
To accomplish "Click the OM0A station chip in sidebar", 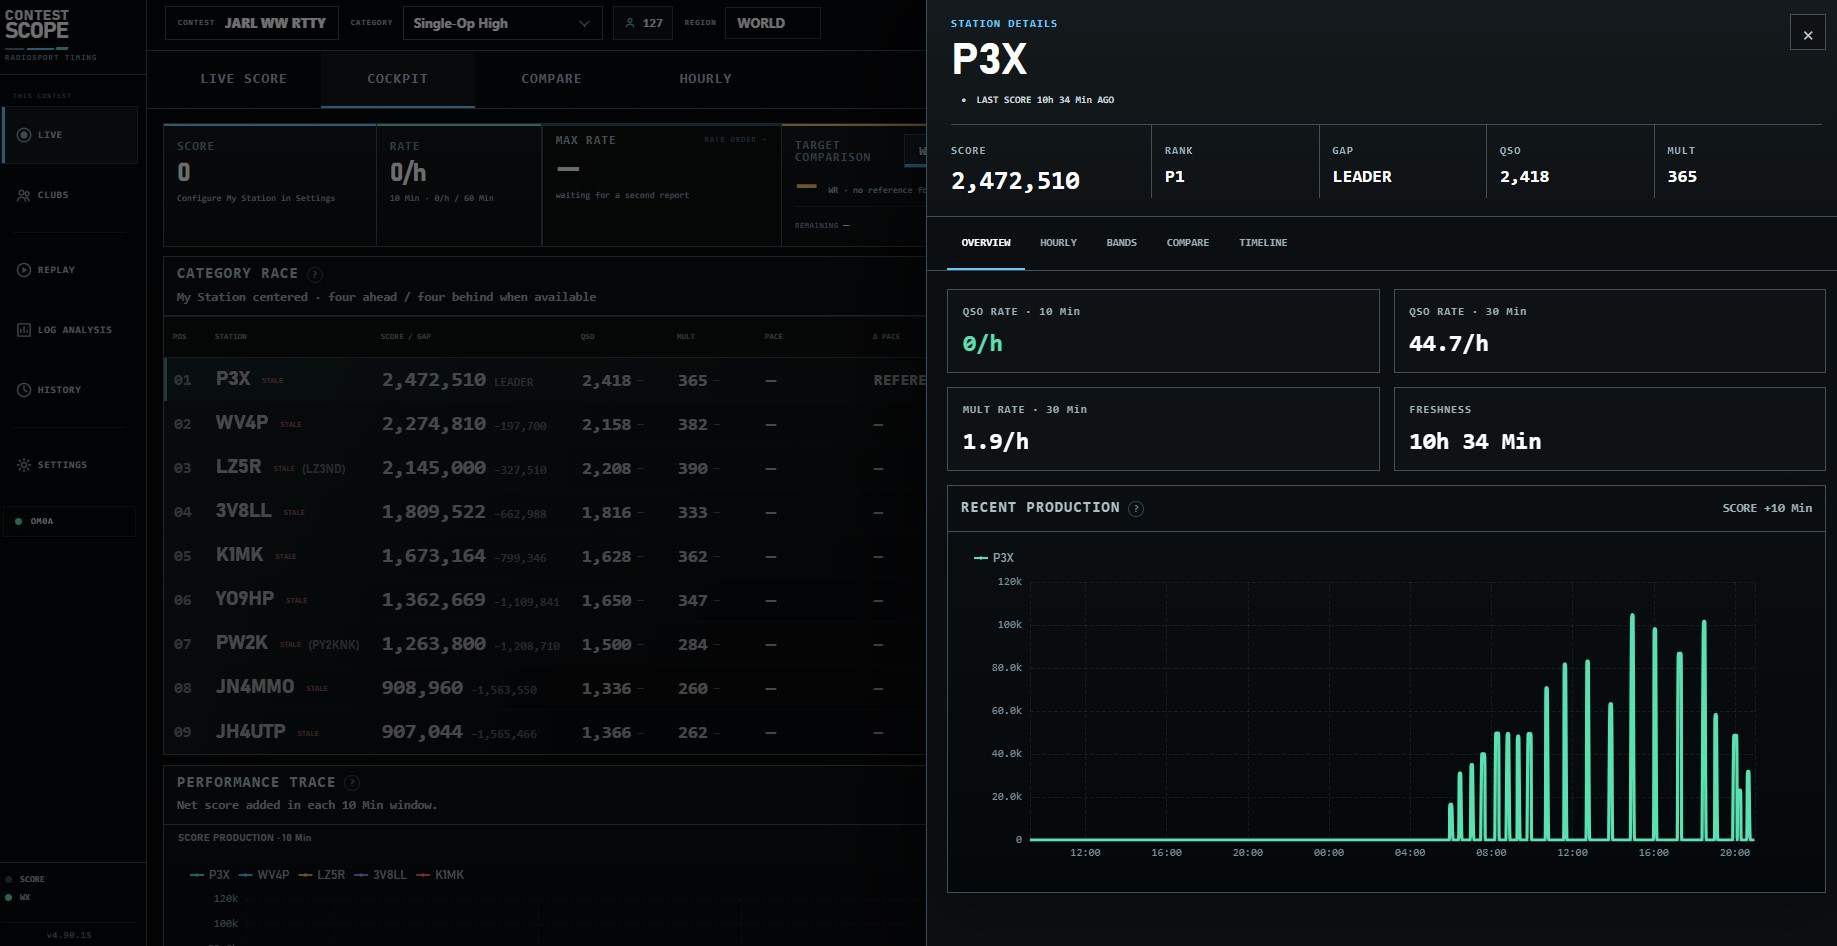I will coord(70,521).
